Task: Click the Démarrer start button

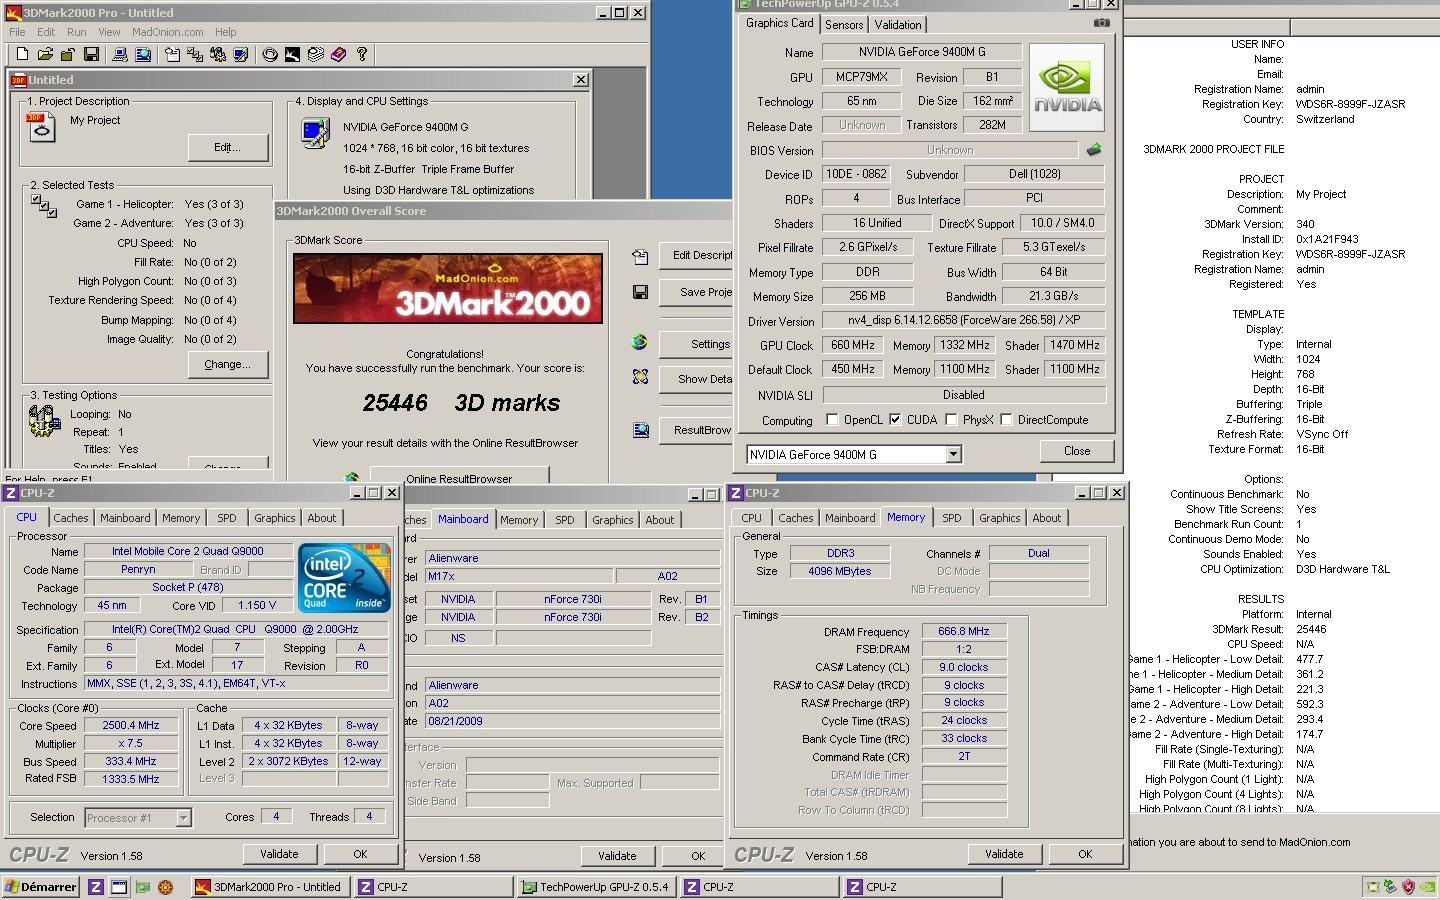Action: (41, 887)
